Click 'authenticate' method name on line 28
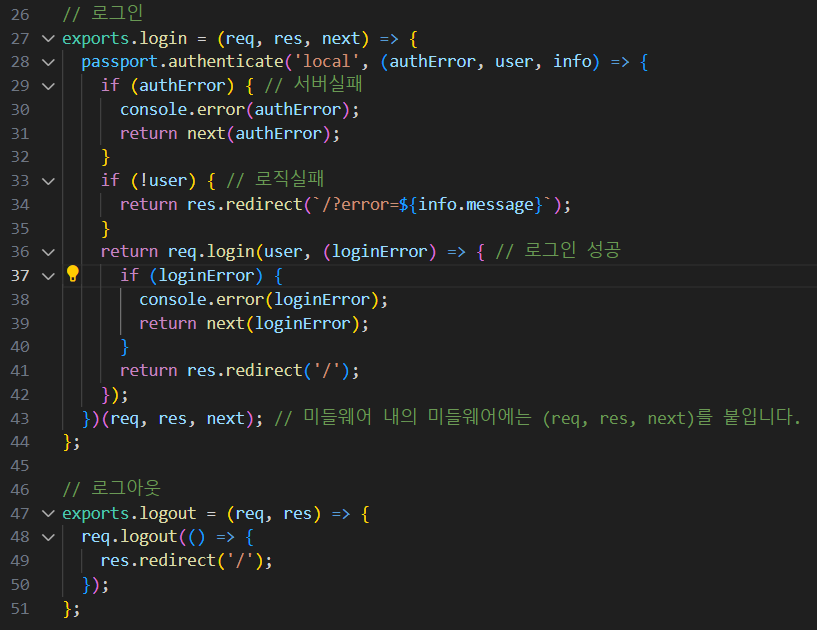Screen dimensions: 817x630 point(226,61)
